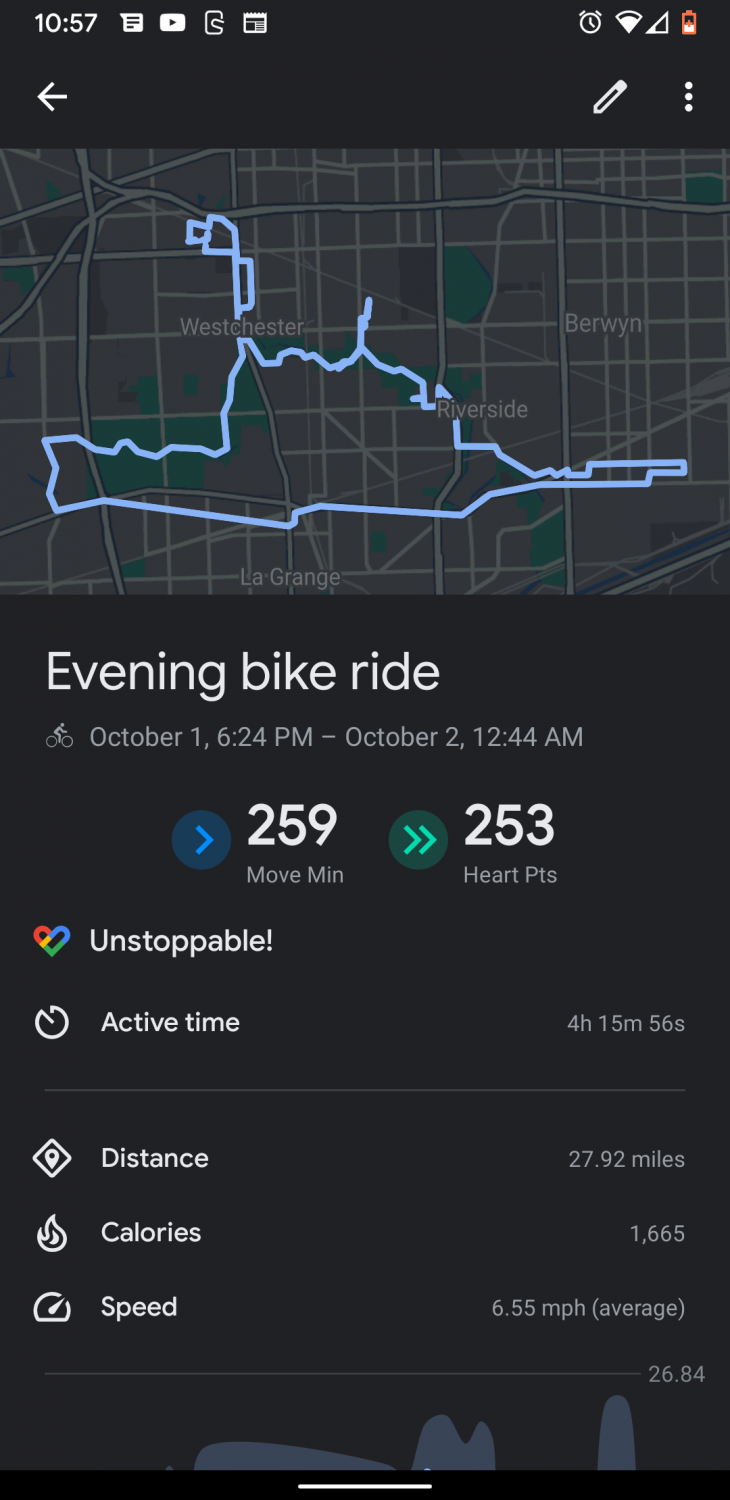
Task: Tap the Distance diamond pin icon
Action: (52, 1159)
